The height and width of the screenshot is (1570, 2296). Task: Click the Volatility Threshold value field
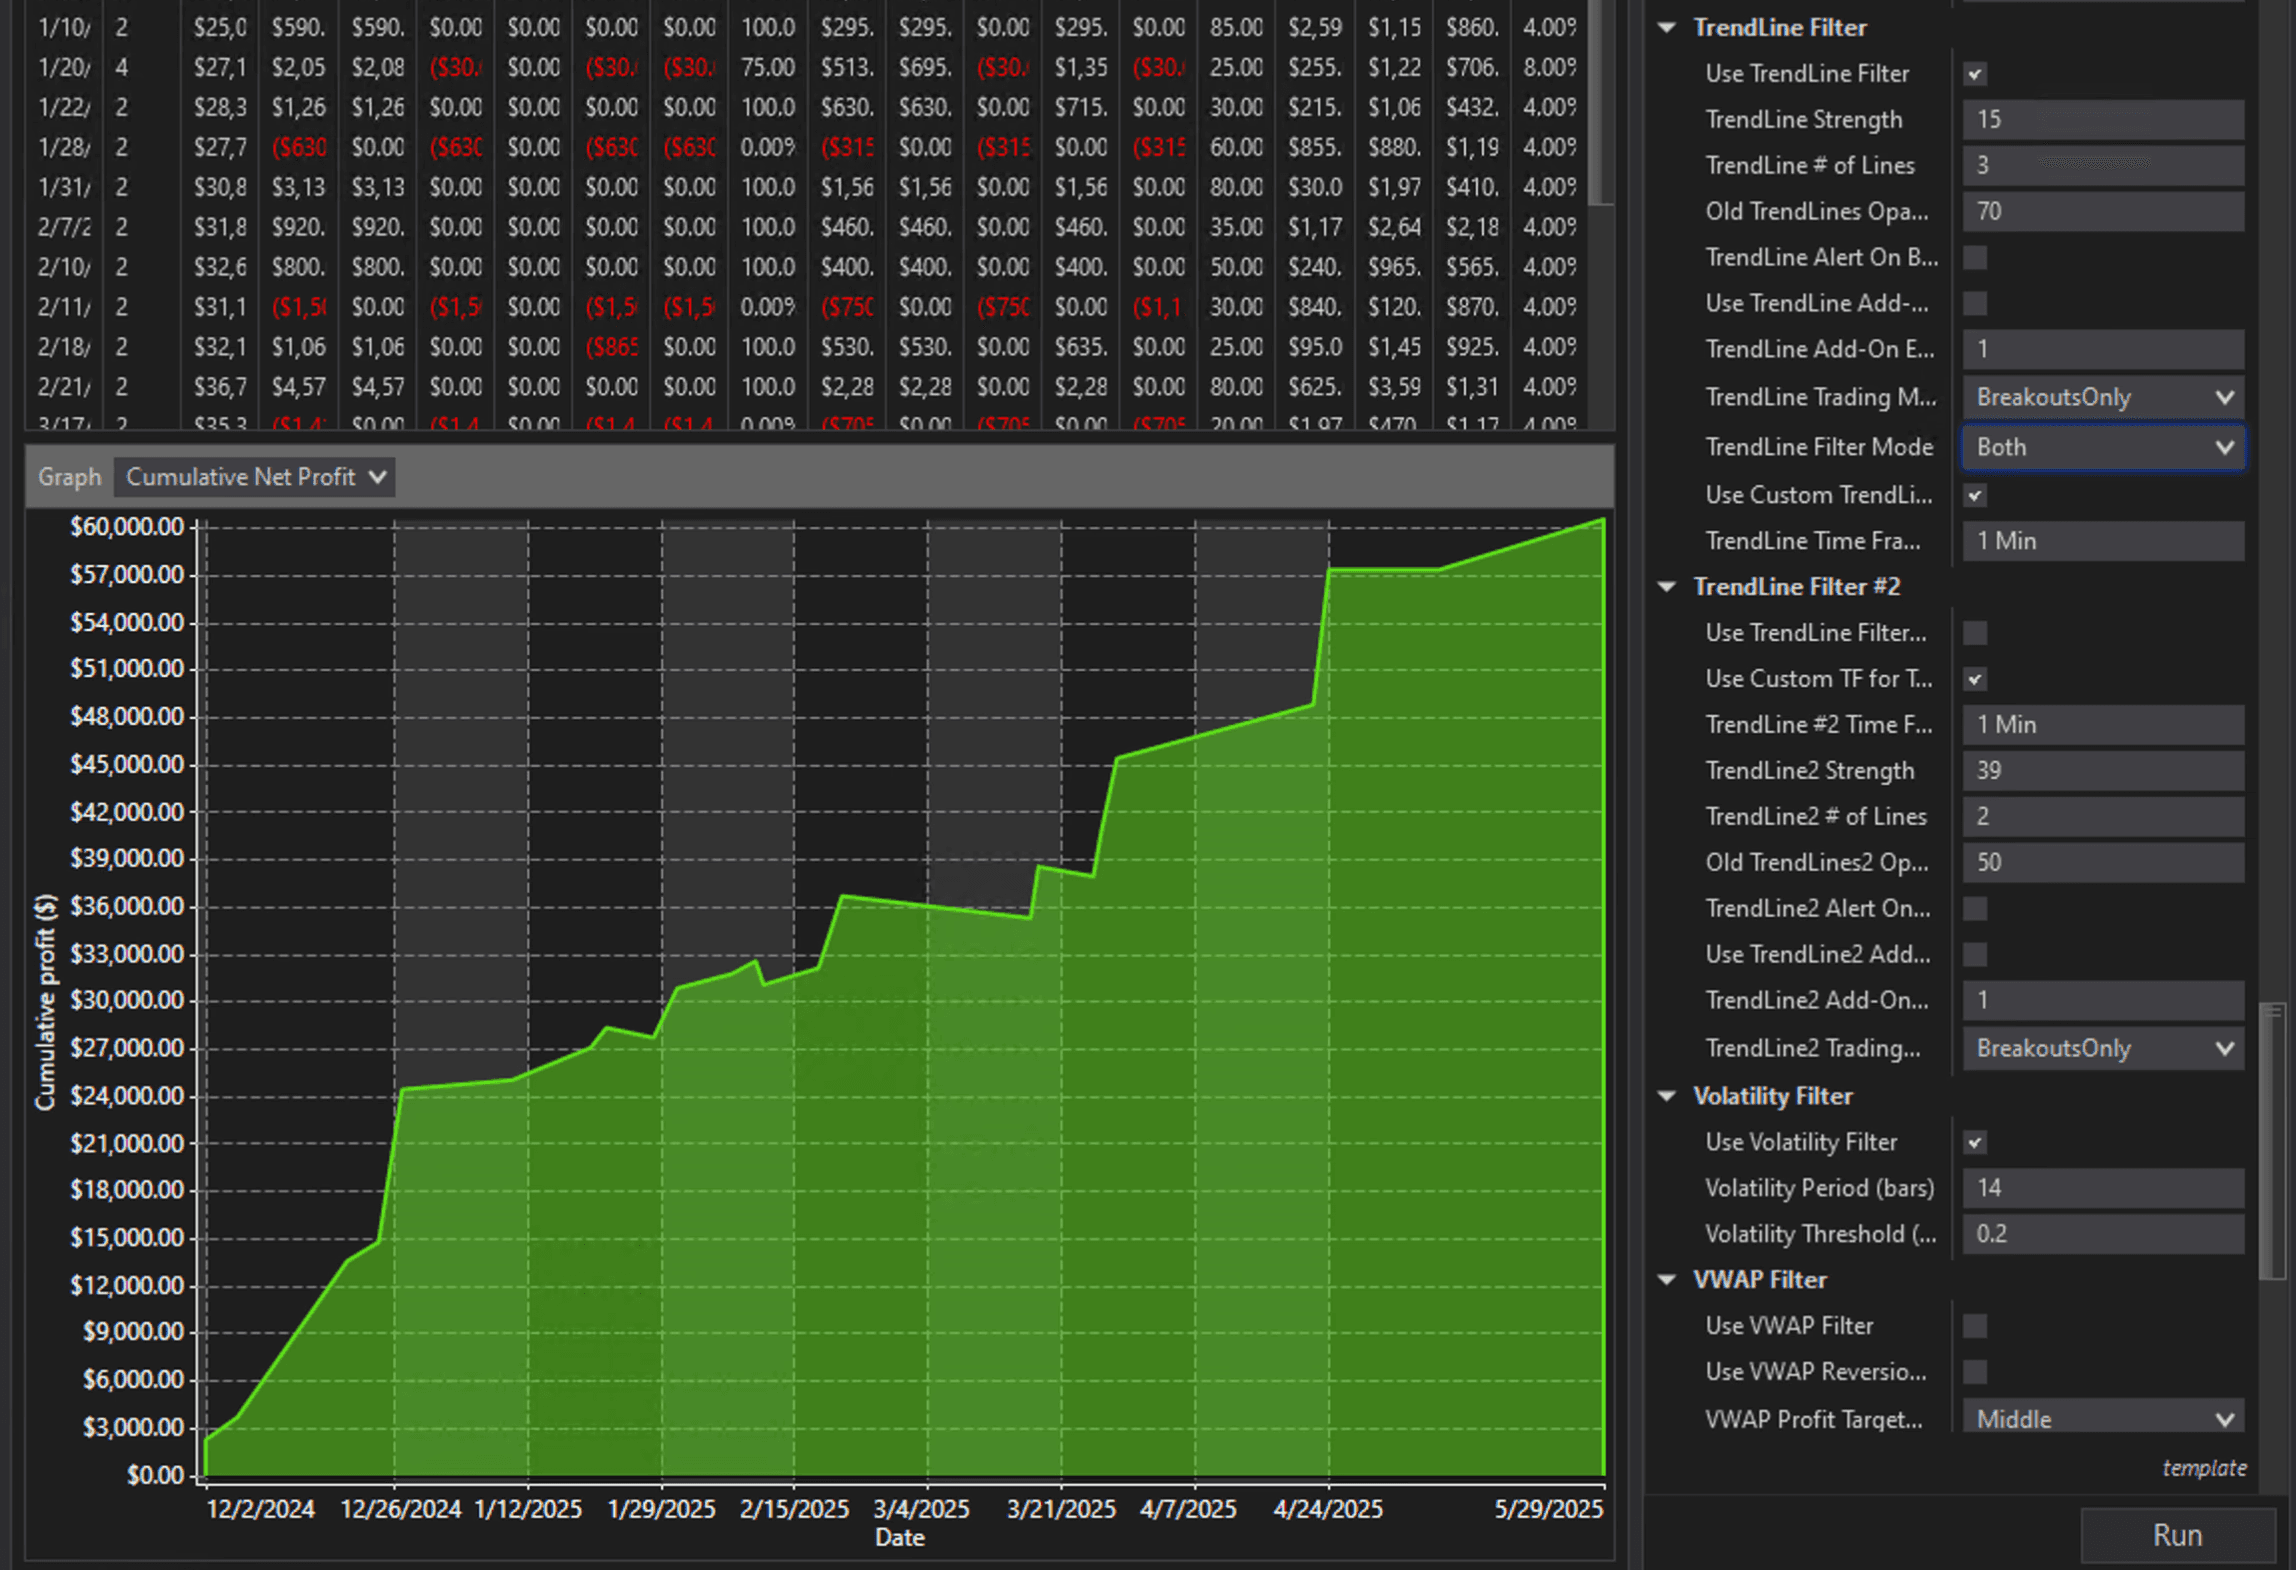point(2102,1234)
